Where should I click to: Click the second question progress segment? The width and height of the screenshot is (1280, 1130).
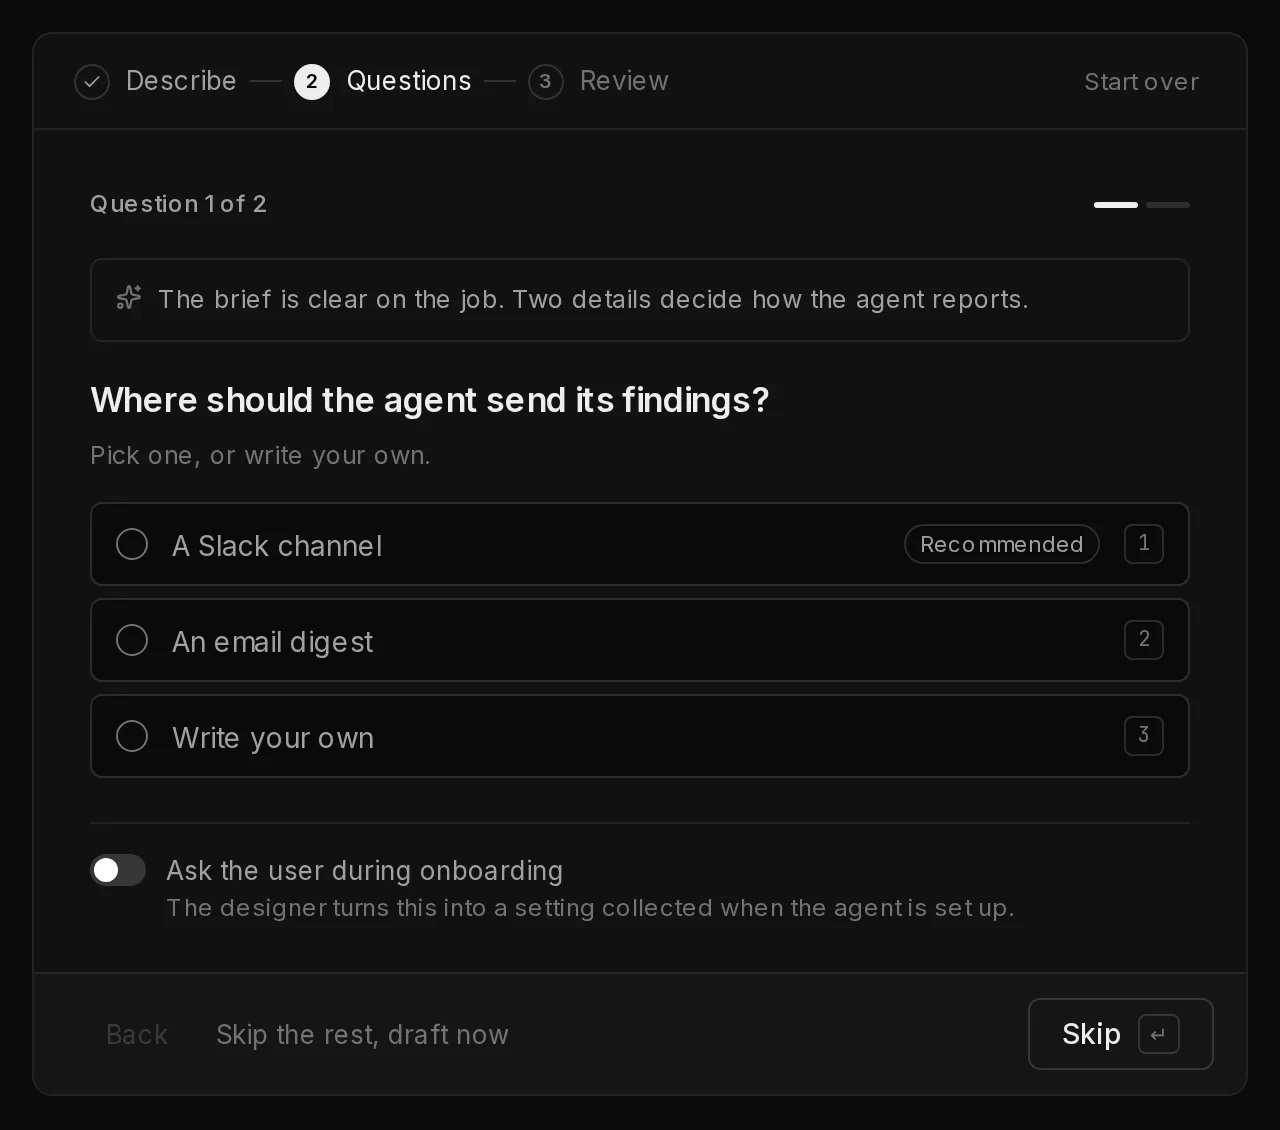(1168, 205)
